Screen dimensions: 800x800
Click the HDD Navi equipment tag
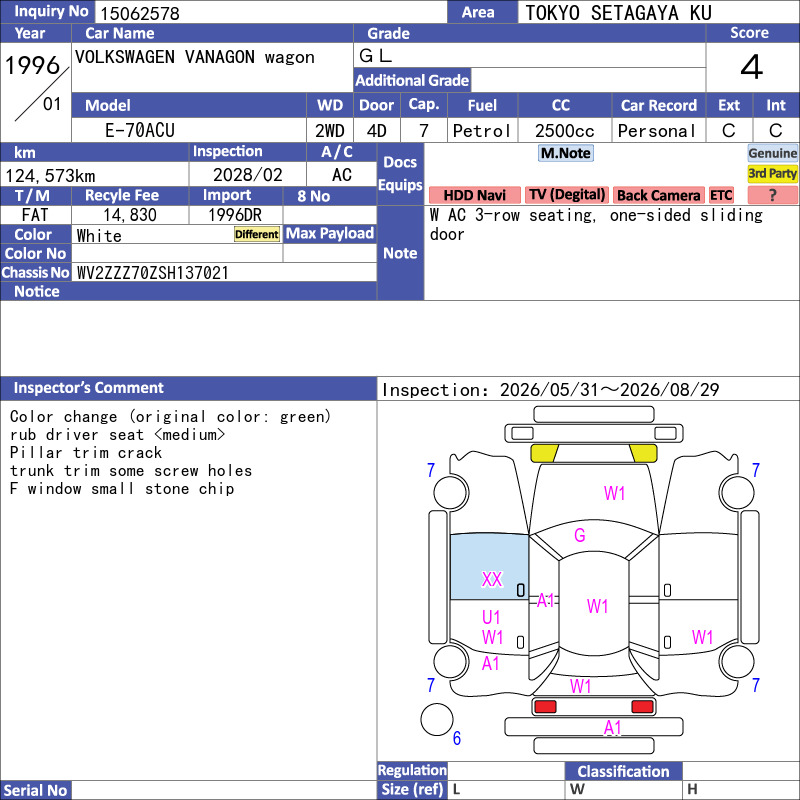(x=474, y=195)
